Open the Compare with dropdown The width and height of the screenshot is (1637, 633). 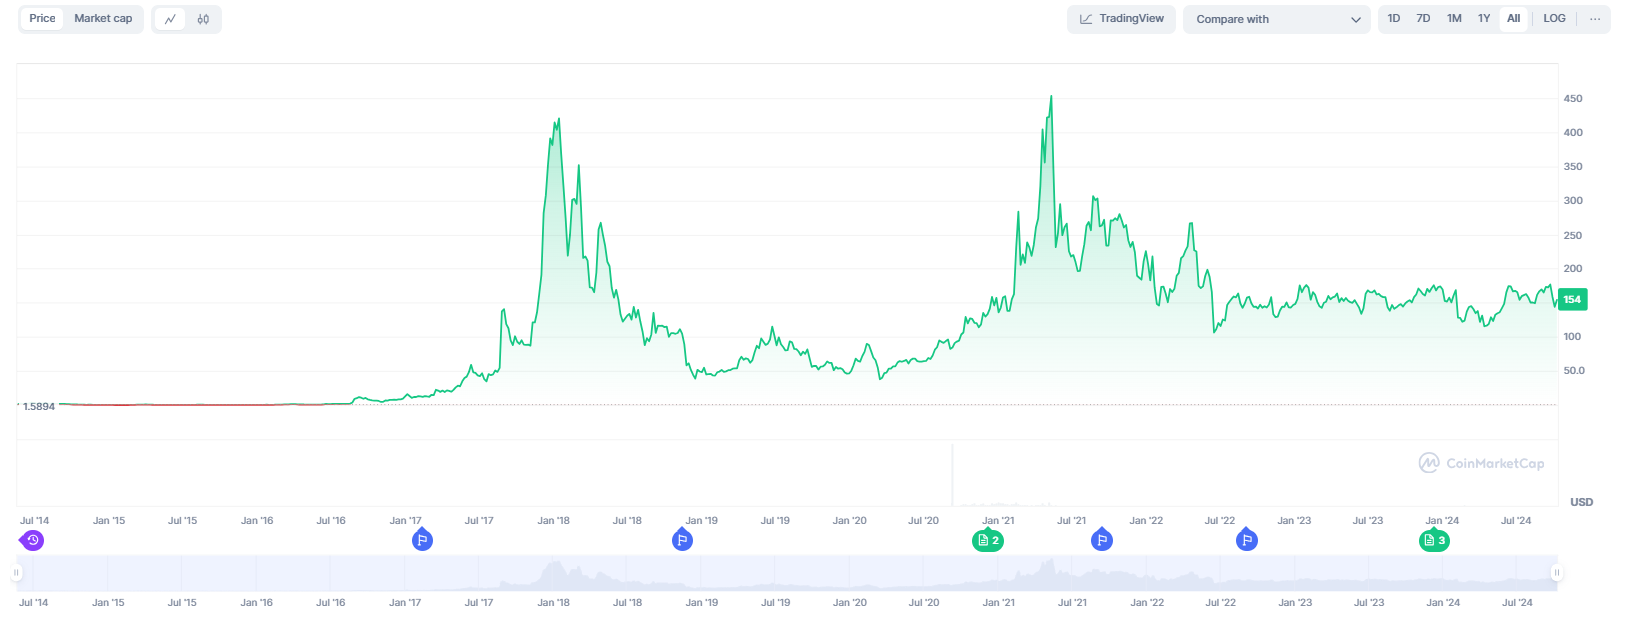click(1276, 19)
